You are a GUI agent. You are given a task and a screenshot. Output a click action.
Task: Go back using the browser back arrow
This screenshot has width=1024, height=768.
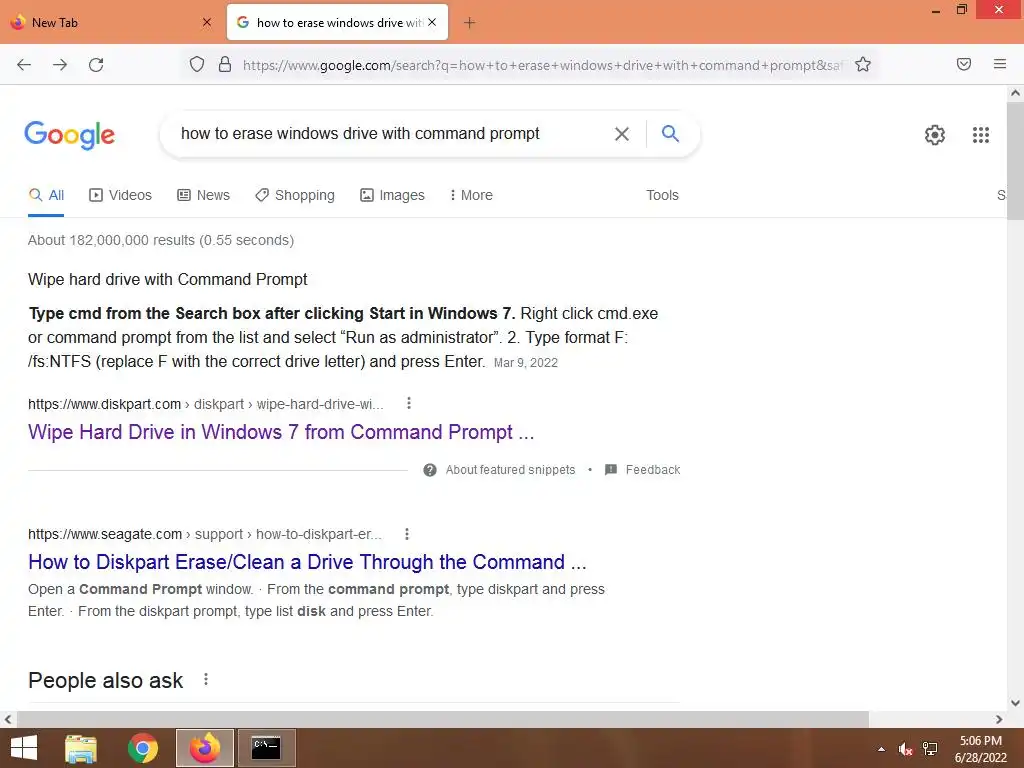(24, 65)
